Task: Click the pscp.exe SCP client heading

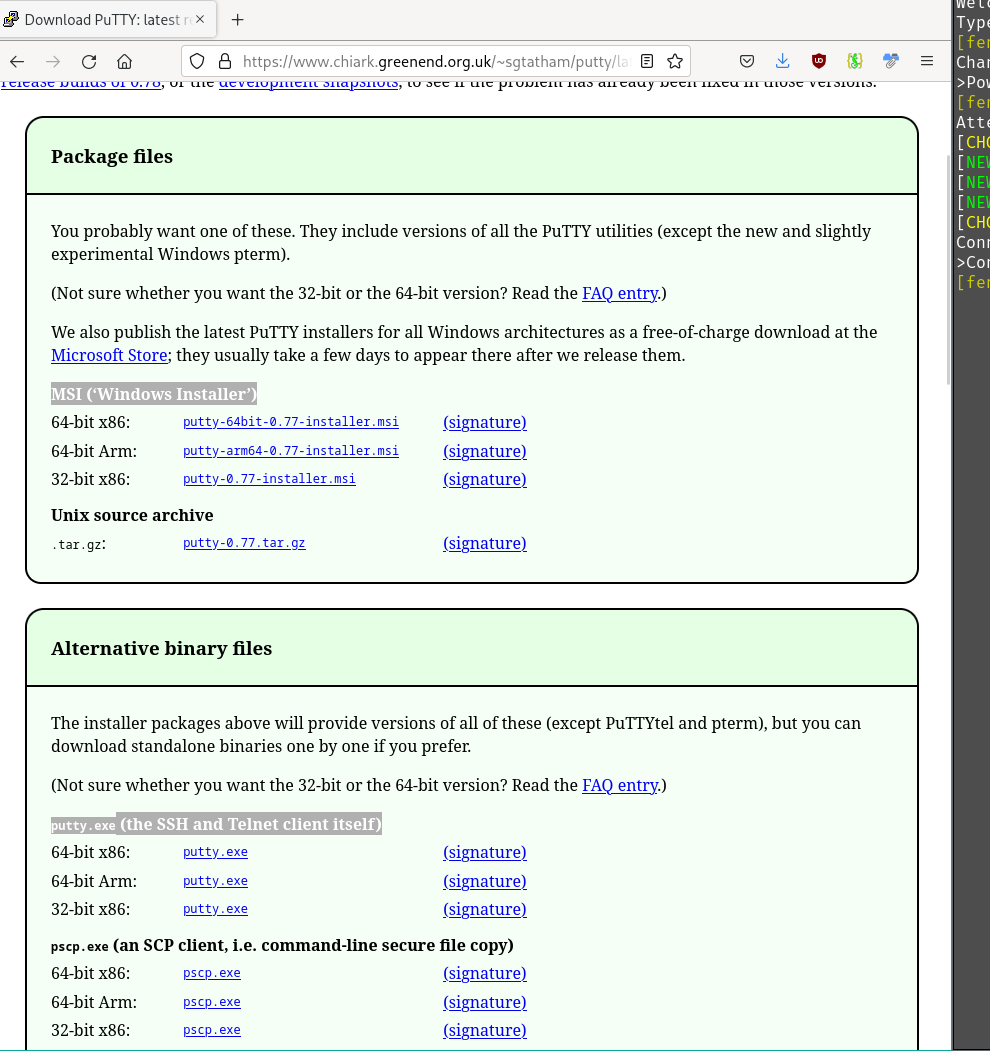Action: [x=282, y=945]
